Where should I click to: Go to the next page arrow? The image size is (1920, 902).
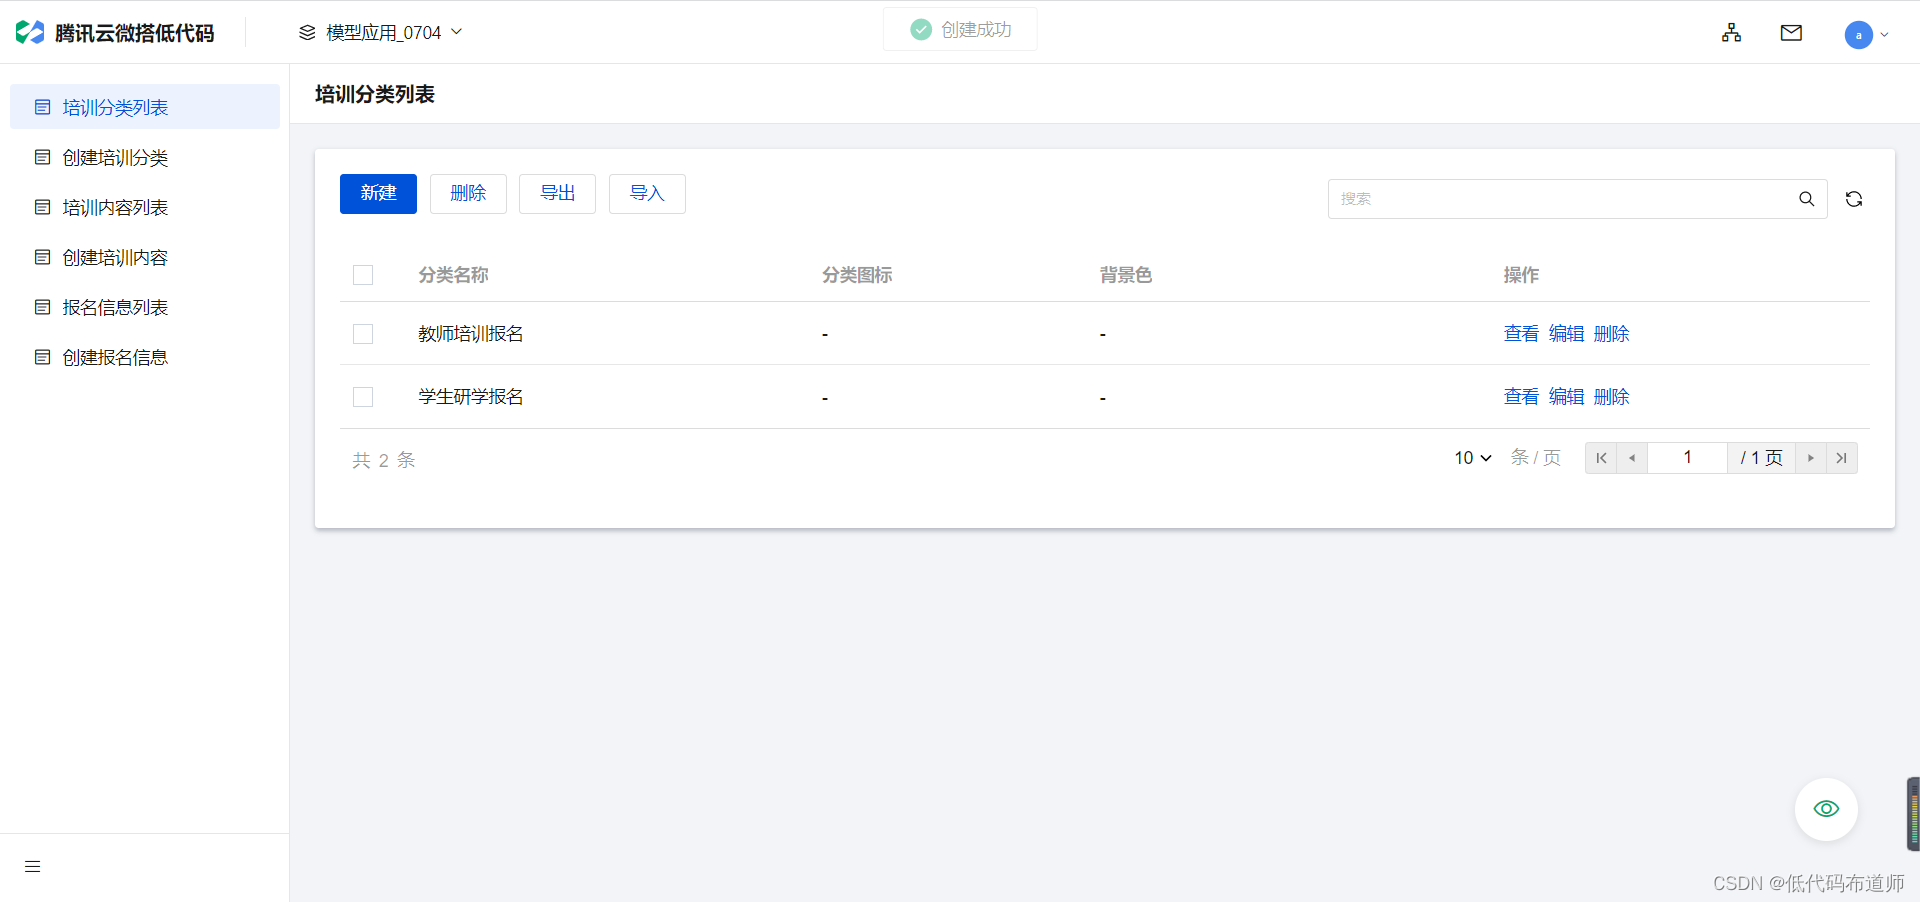1811,458
